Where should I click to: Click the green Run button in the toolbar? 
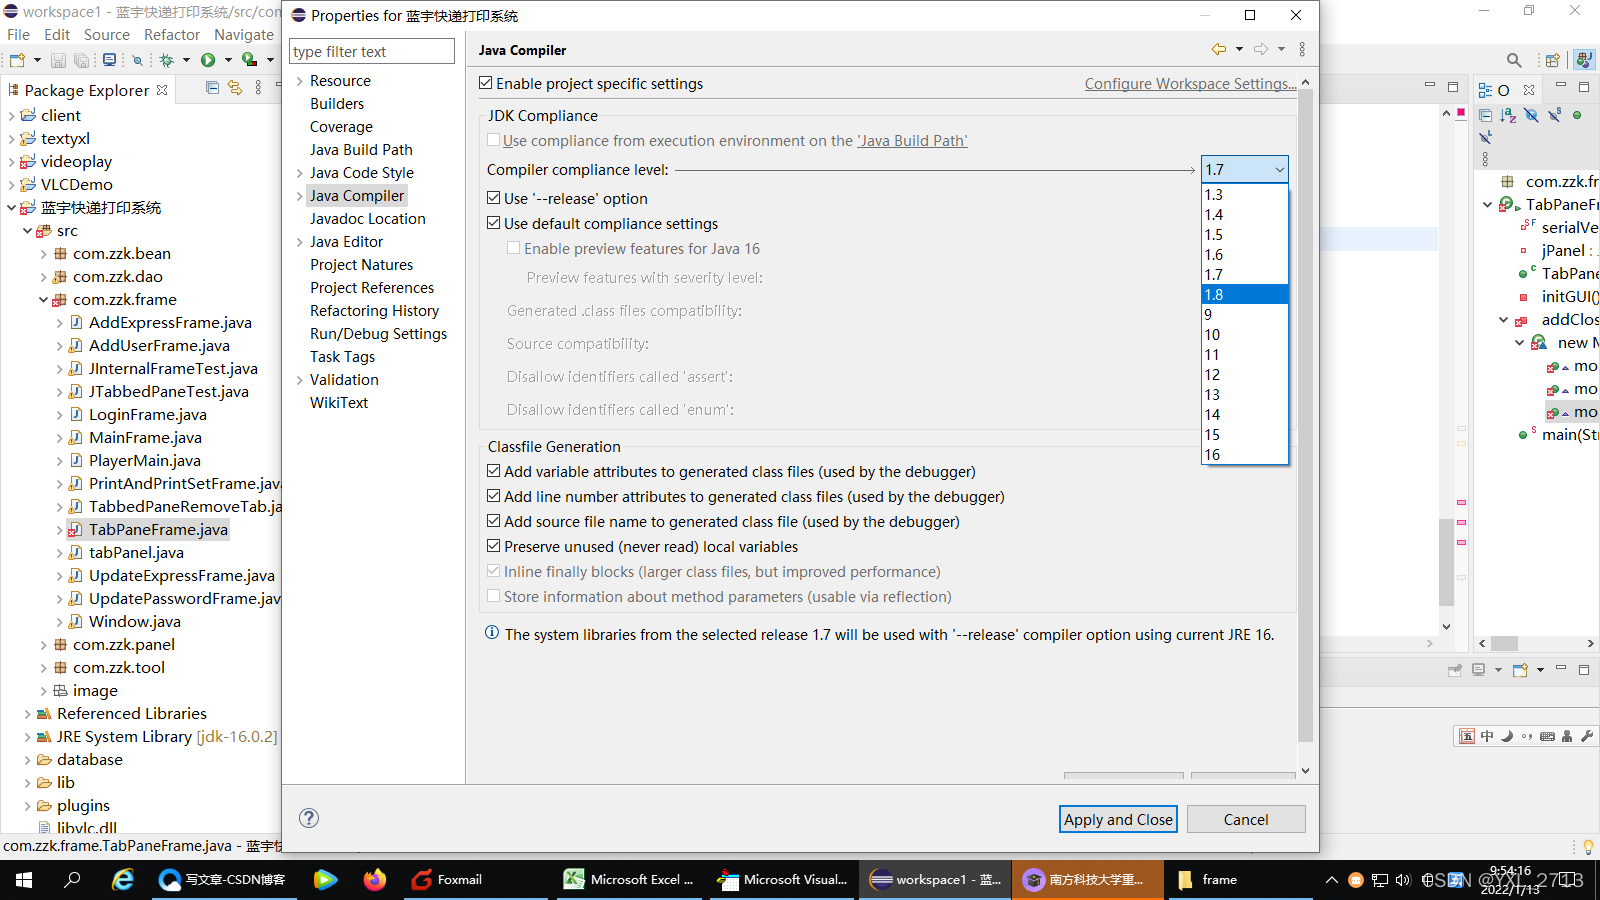point(210,60)
